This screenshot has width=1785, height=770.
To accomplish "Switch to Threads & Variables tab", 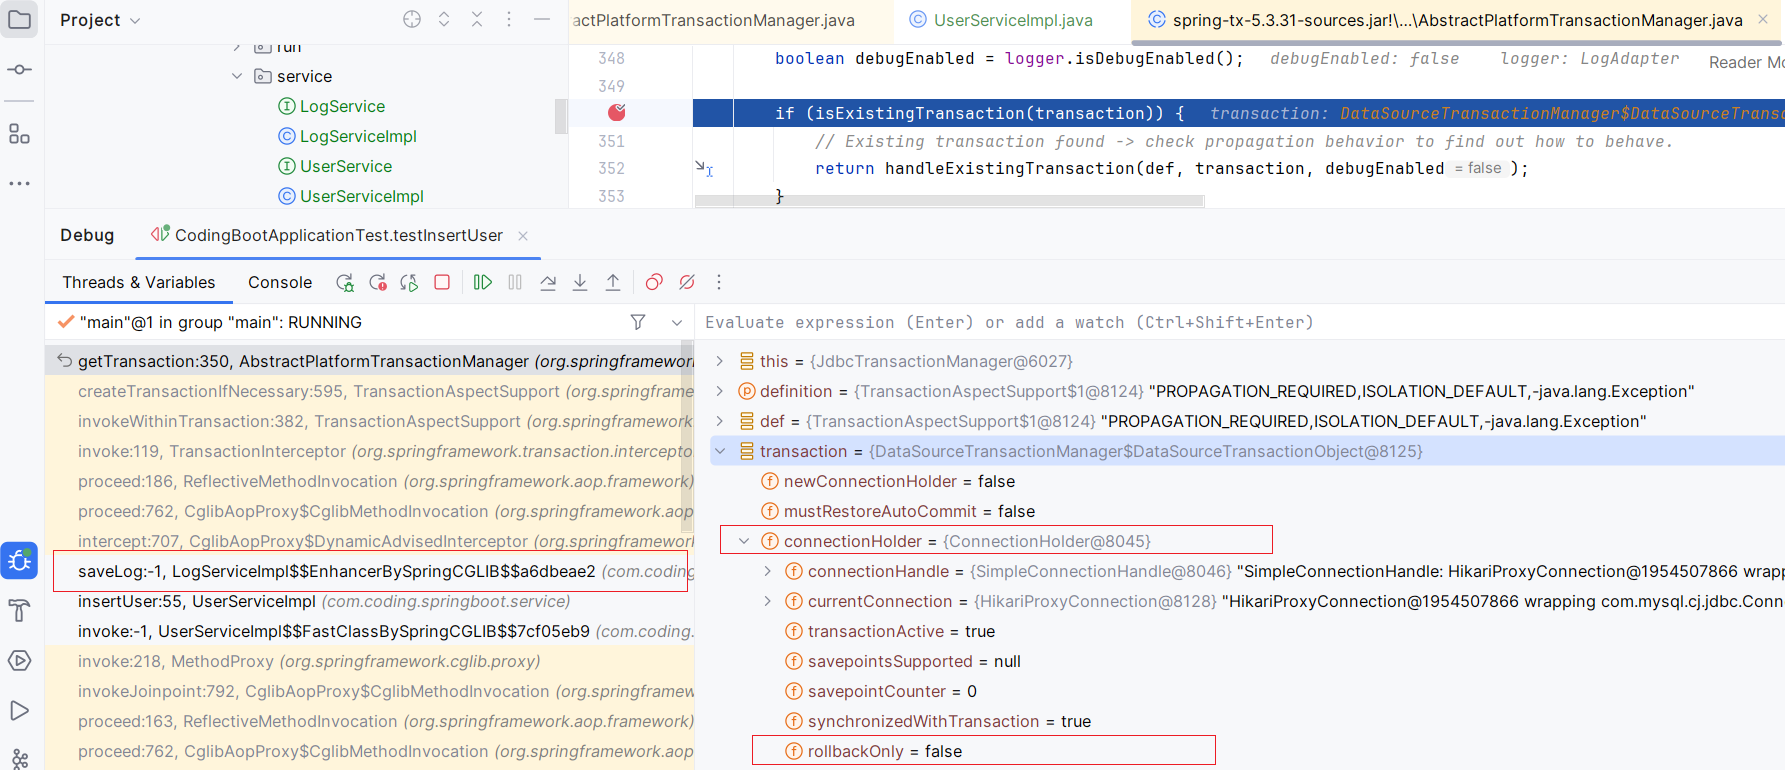I will (x=139, y=283).
